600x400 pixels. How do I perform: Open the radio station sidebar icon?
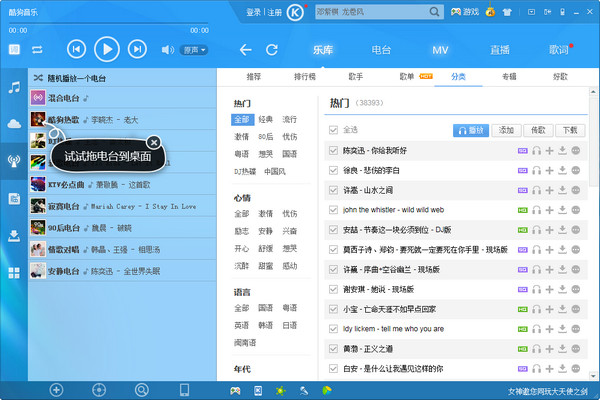click(14, 160)
